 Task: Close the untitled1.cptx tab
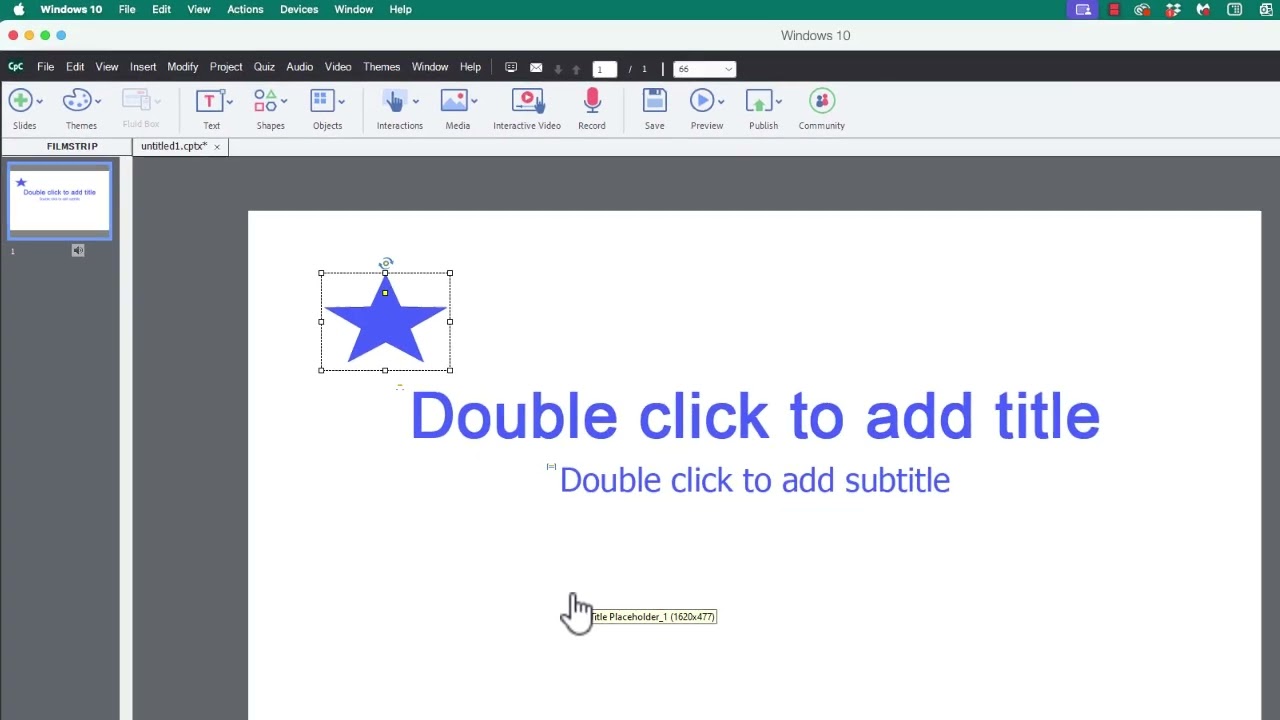click(217, 147)
